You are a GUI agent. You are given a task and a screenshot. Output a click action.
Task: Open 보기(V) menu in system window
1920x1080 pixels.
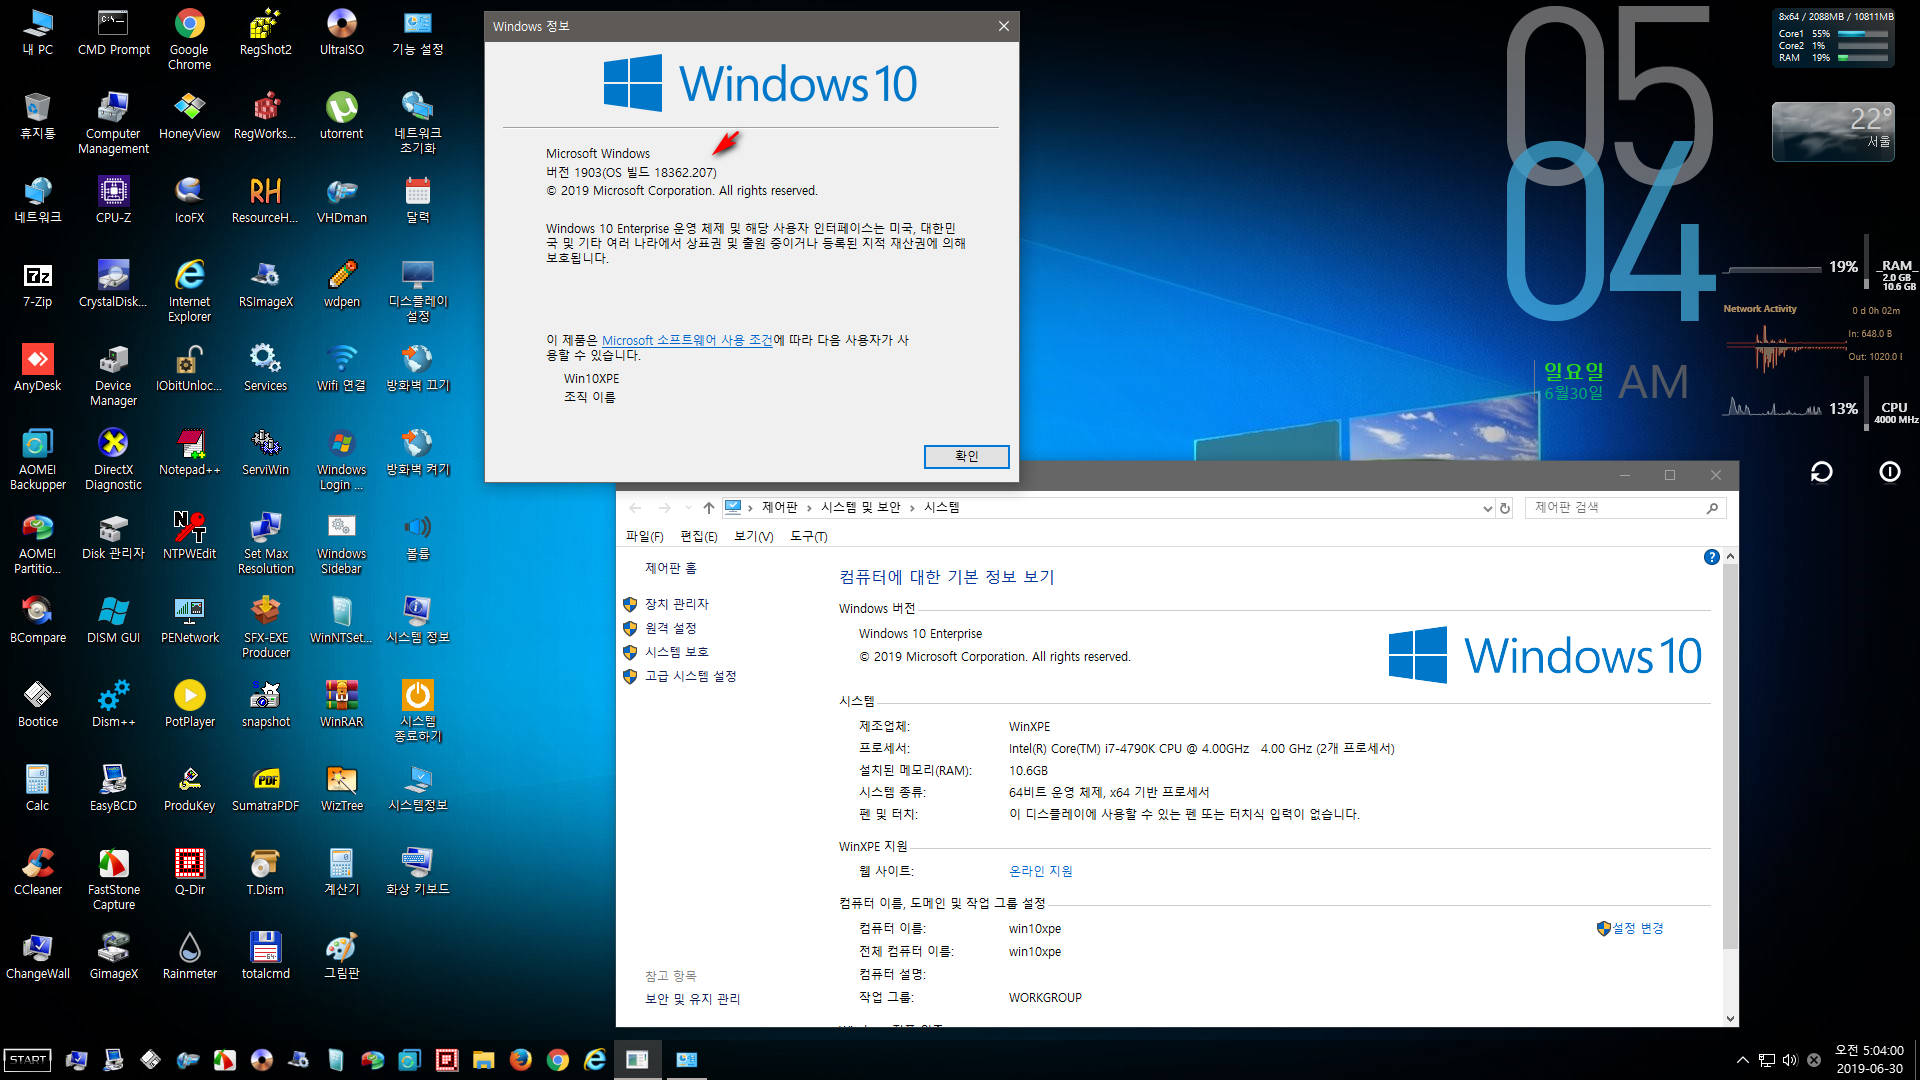[753, 537]
